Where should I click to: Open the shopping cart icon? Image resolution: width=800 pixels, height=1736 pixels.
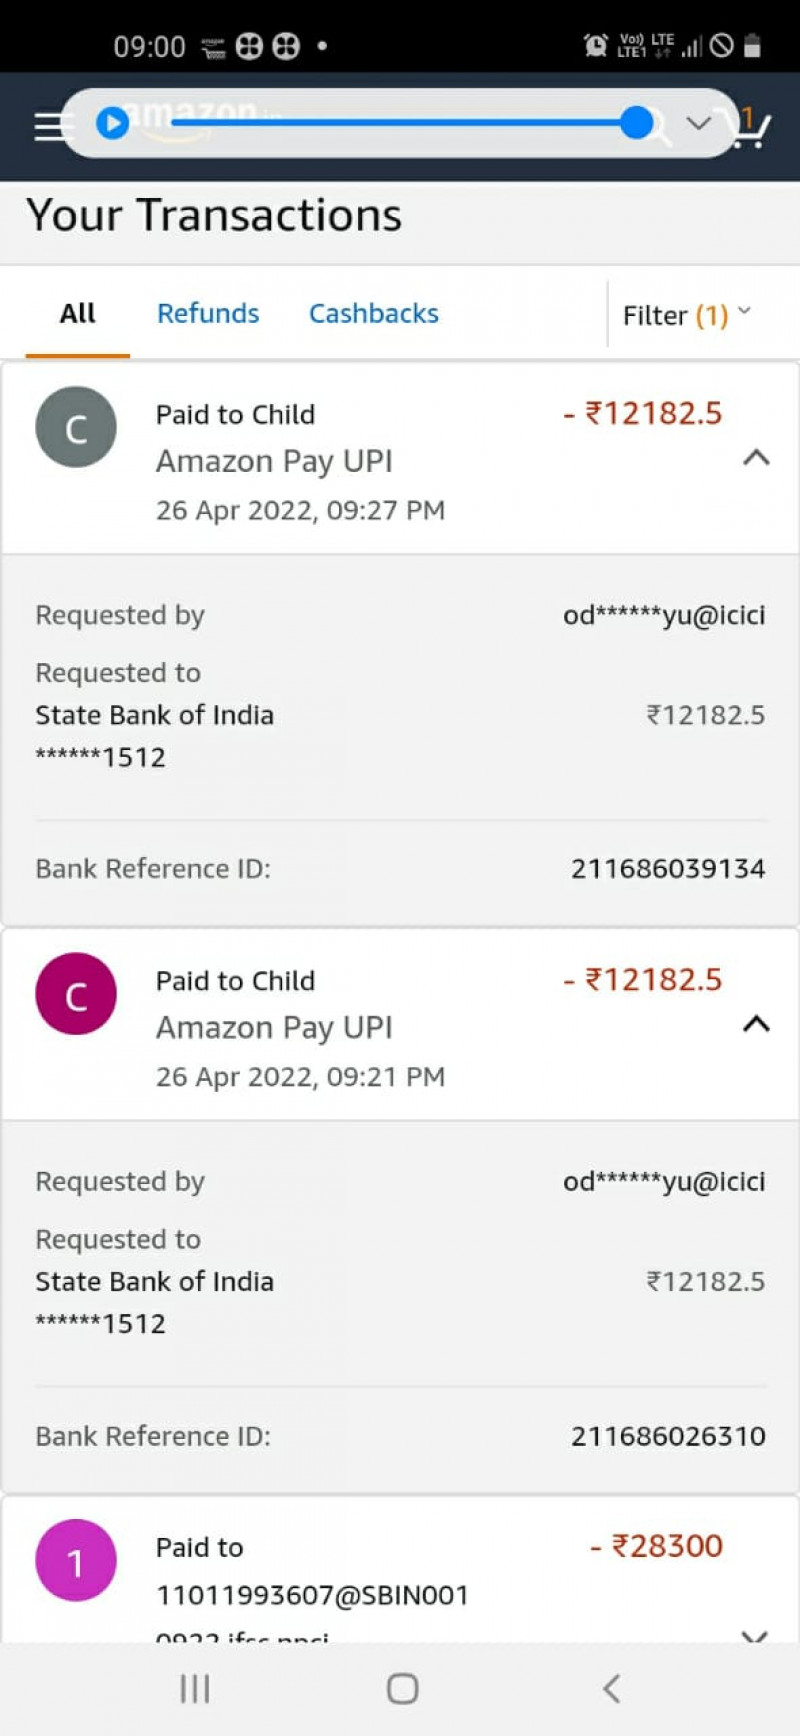click(x=750, y=128)
